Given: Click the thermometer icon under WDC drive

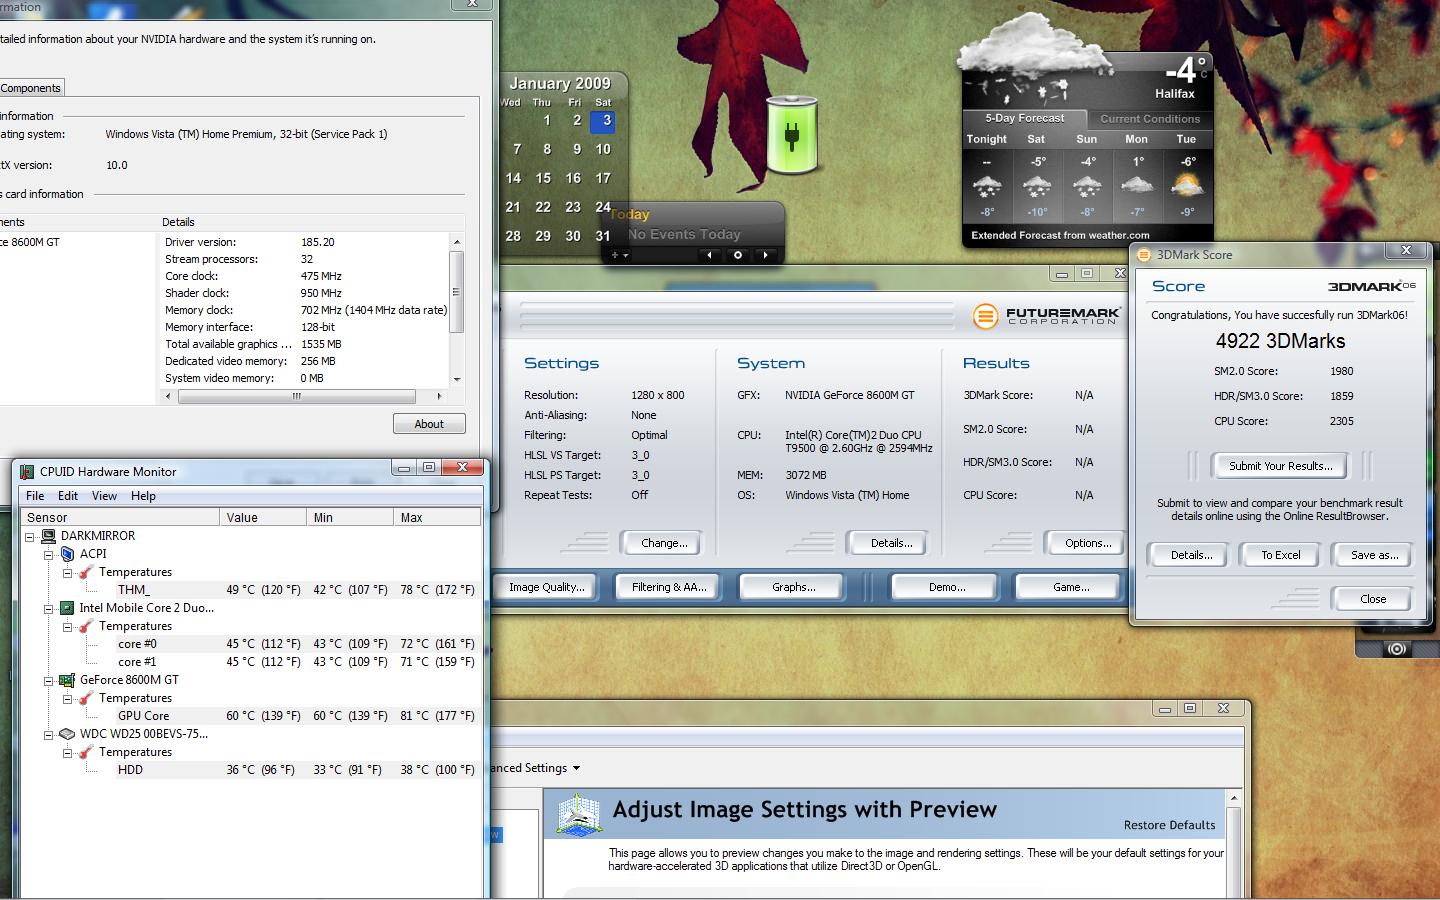Looking at the screenshot, I should point(86,752).
